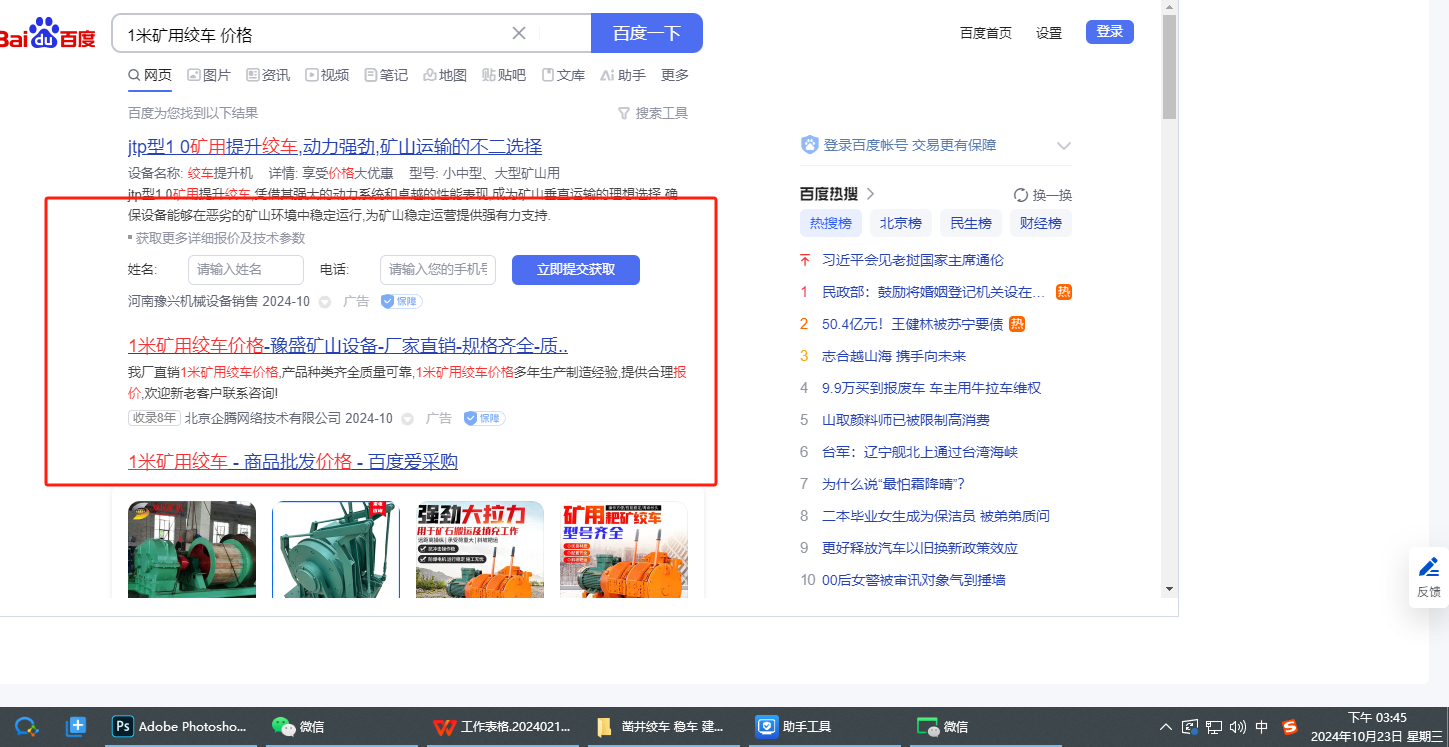Click the volume icon in the system tray
The height and width of the screenshot is (747, 1449).
tap(1238, 727)
